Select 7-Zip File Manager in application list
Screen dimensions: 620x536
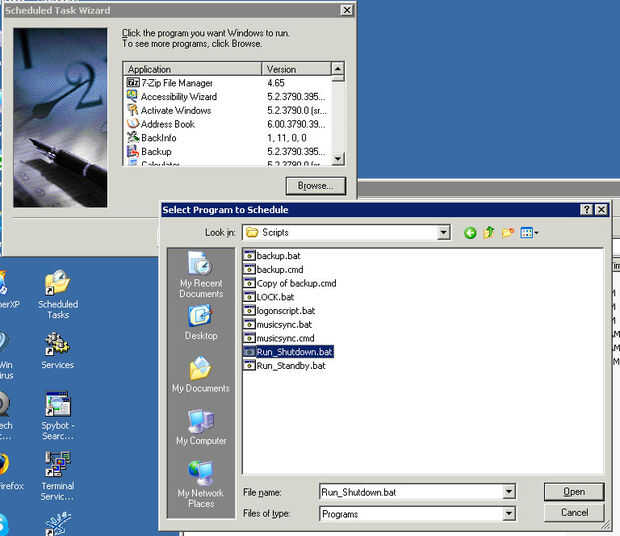pyautogui.click(x=170, y=83)
